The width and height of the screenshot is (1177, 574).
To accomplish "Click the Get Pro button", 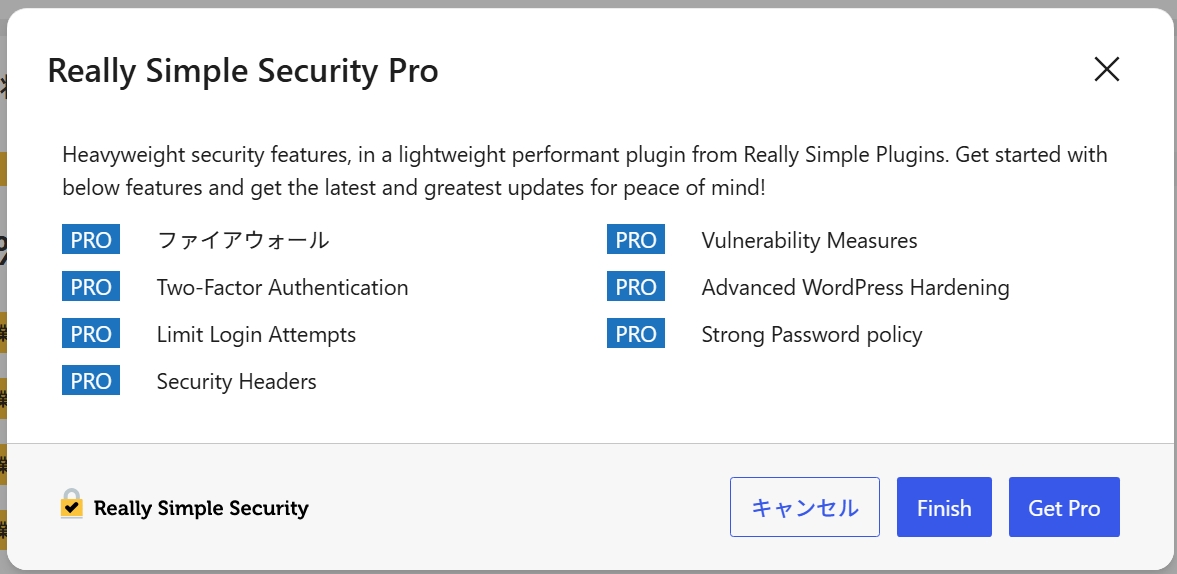I will coord(1064,507).
